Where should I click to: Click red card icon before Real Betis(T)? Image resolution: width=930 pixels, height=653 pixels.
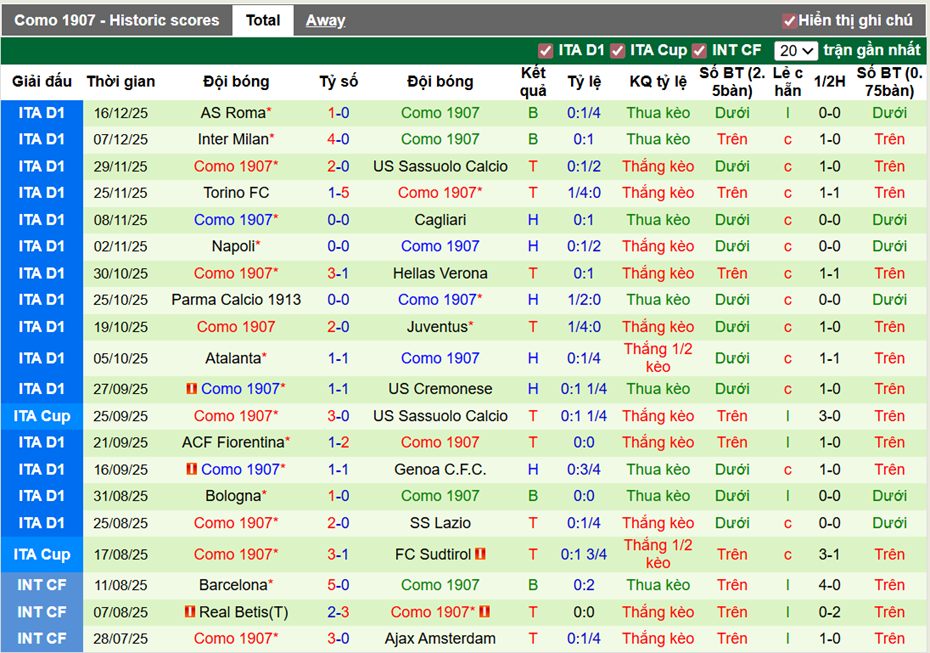pos(190,611)
